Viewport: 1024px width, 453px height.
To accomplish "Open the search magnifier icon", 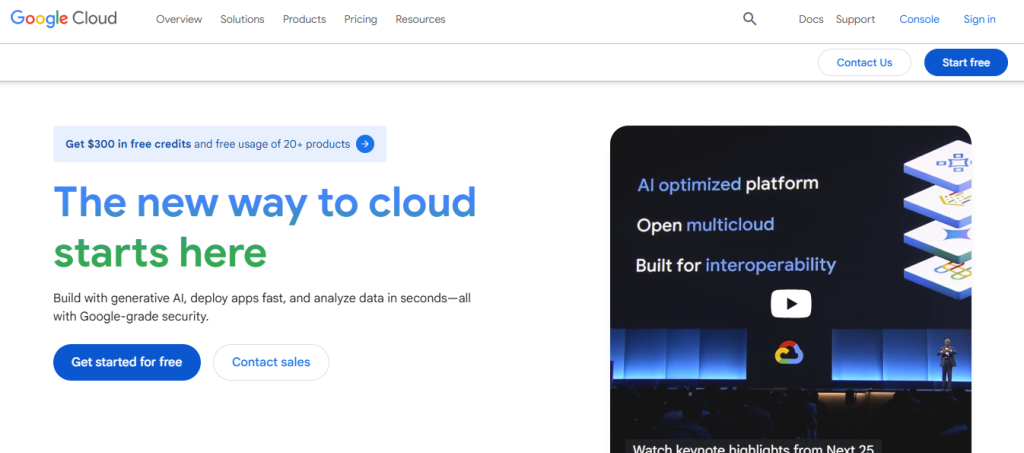I will pos(750,19).
